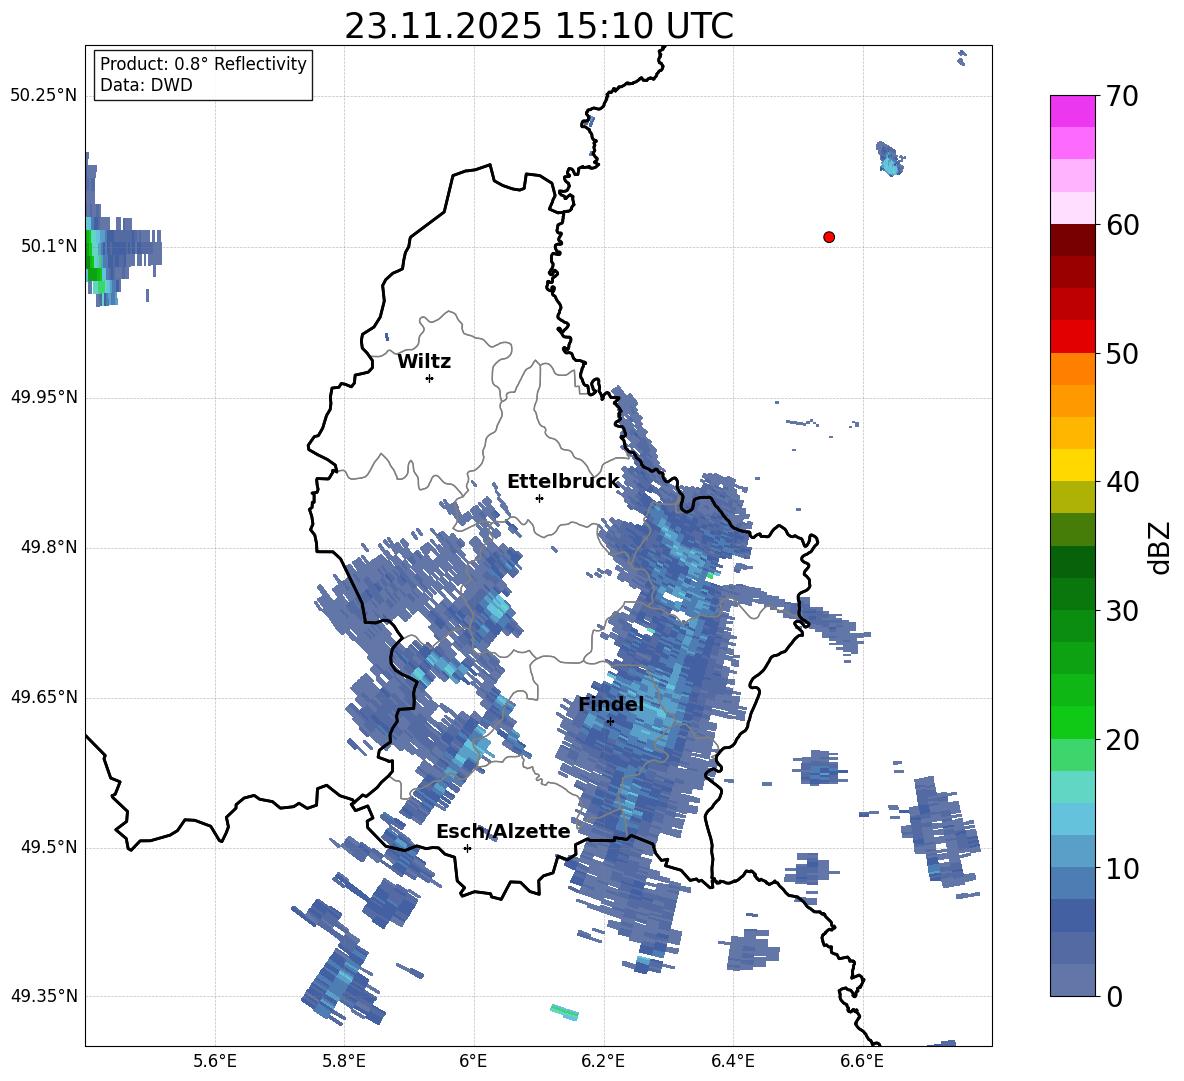Click the 10 colorbar tick label

pos(1122,868)
